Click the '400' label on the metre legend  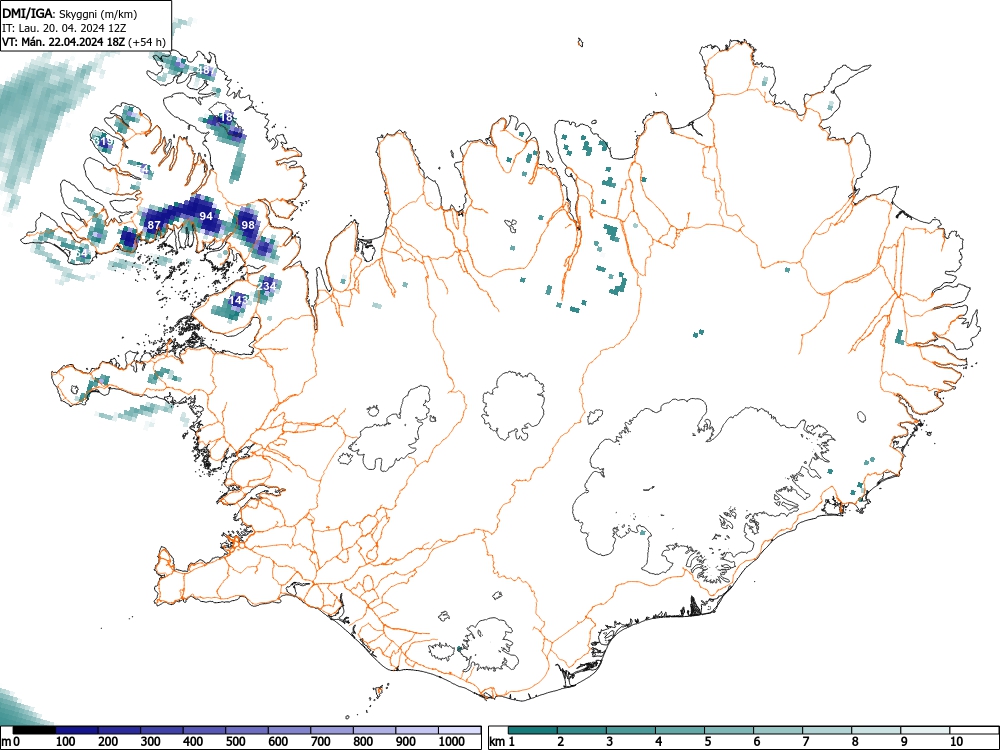[193, 742]
